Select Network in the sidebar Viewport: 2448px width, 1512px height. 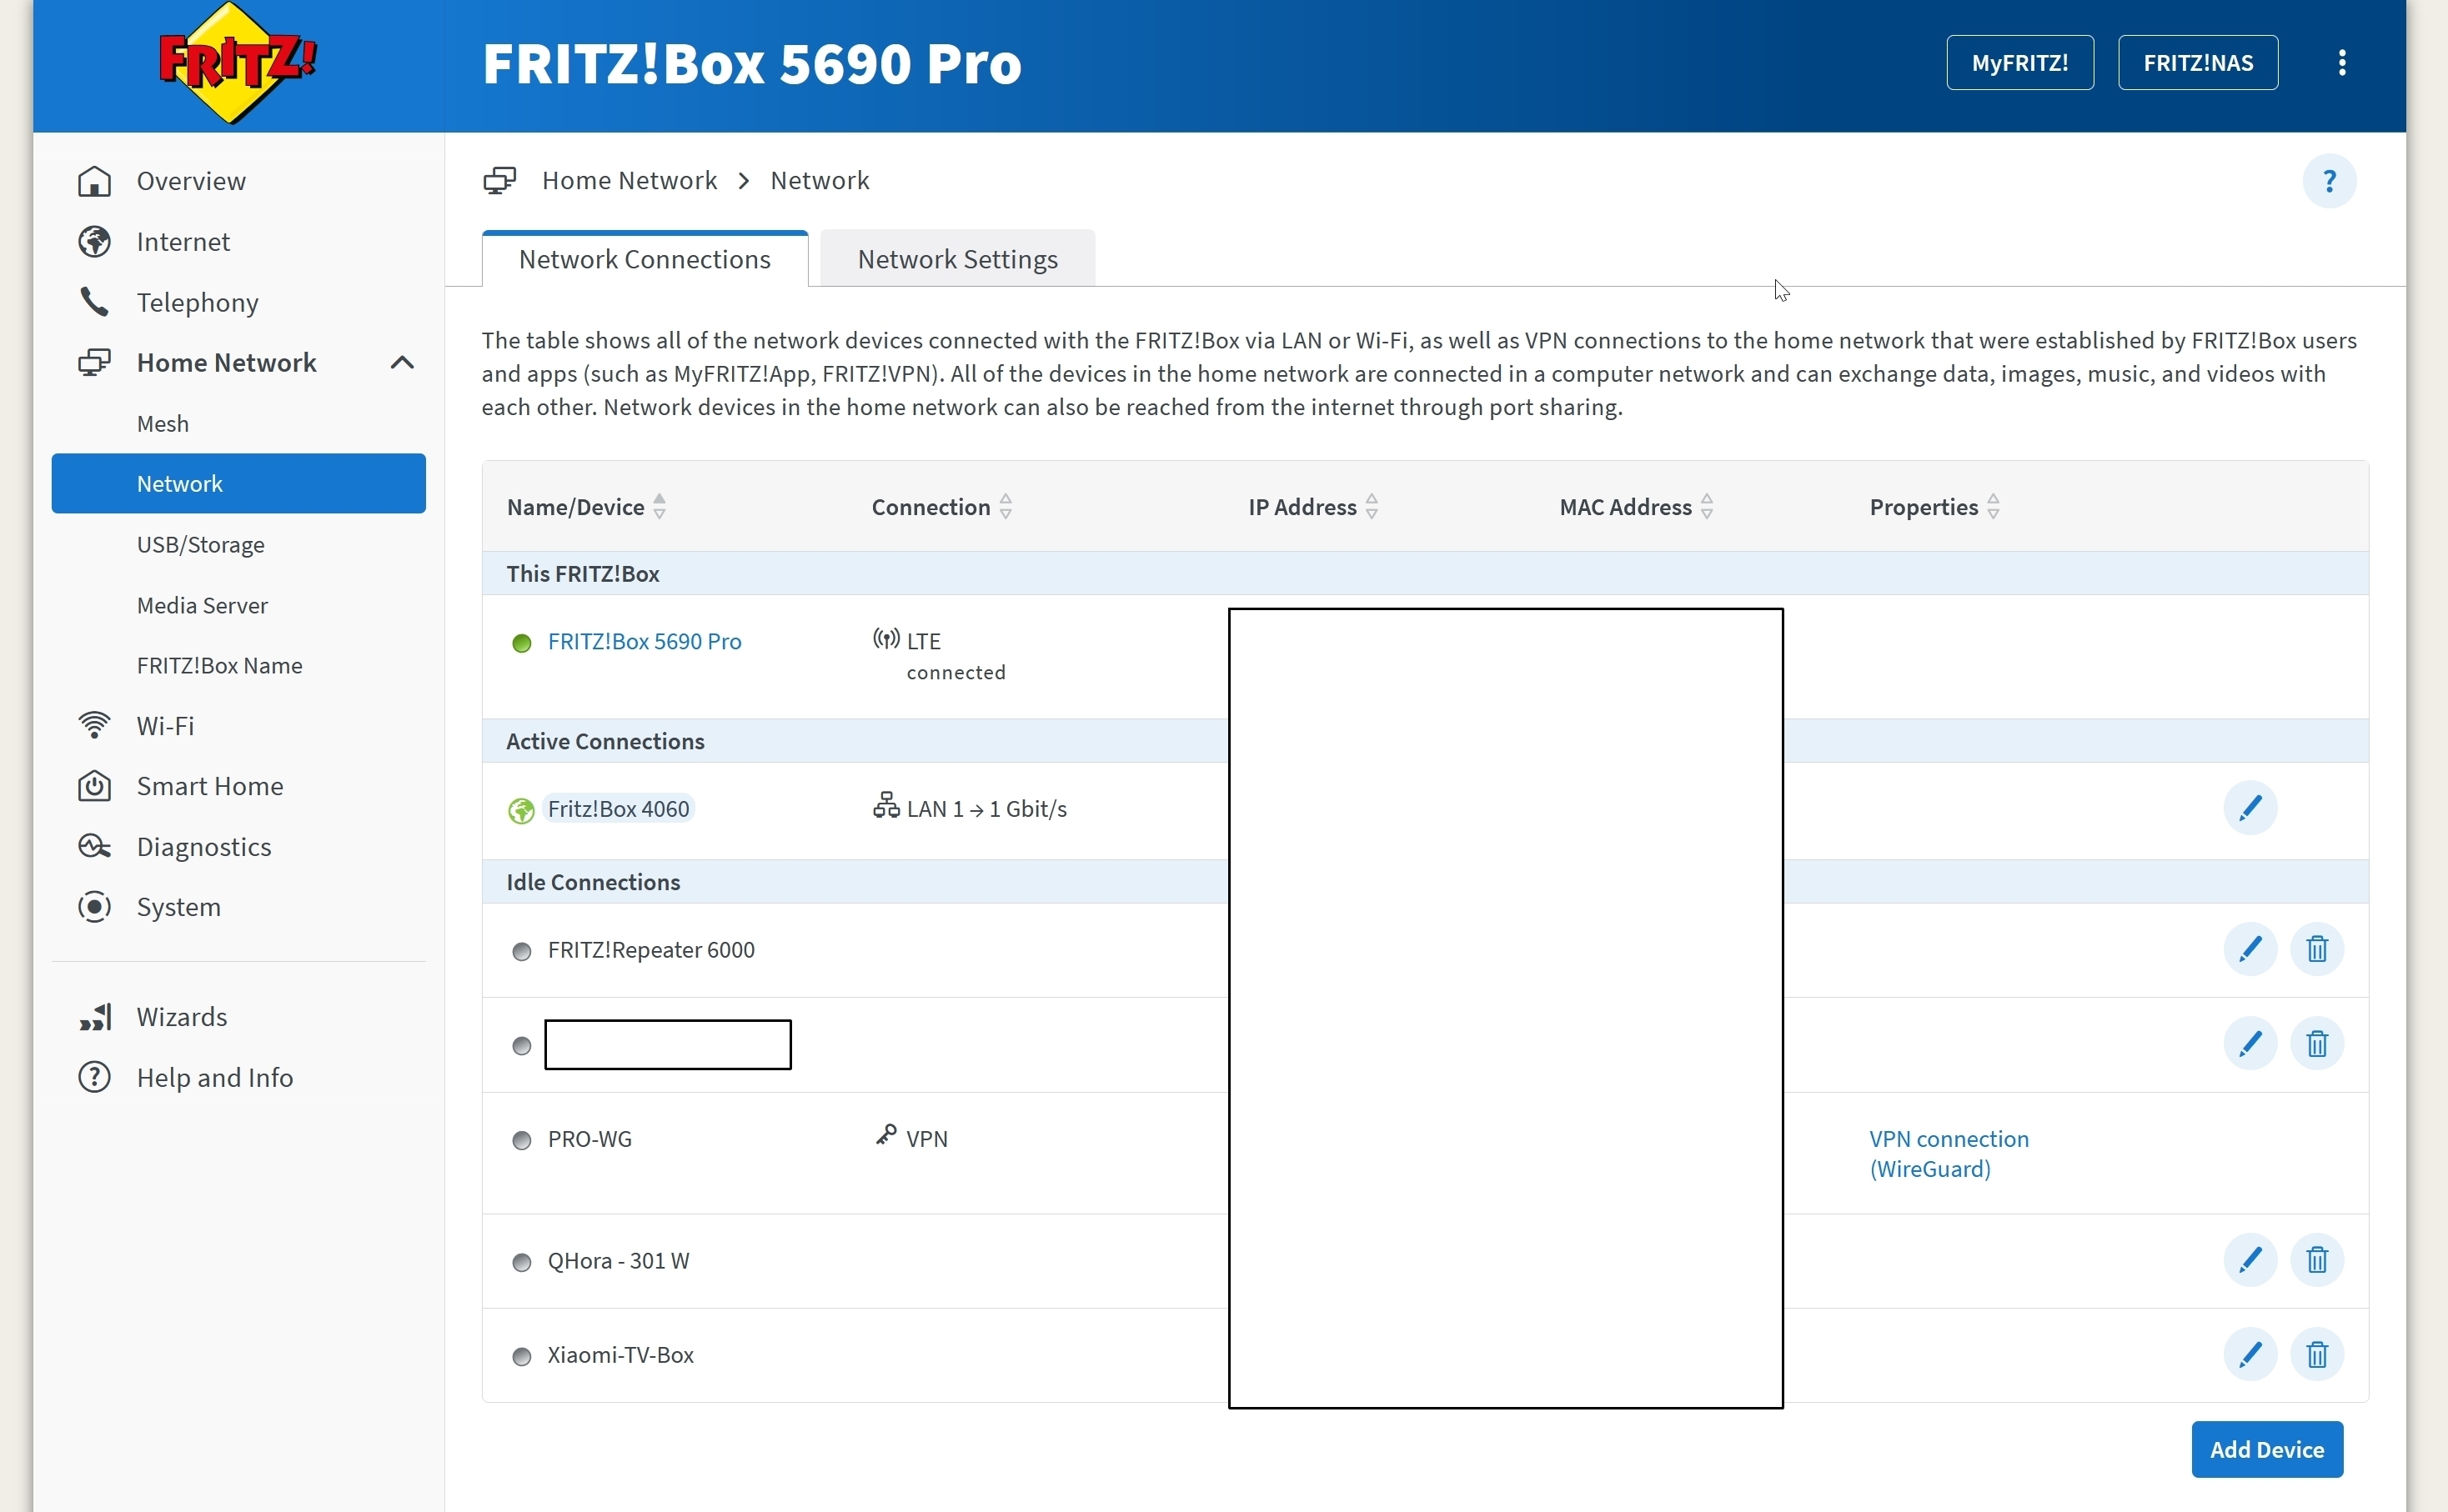click(x=238, y=484)
